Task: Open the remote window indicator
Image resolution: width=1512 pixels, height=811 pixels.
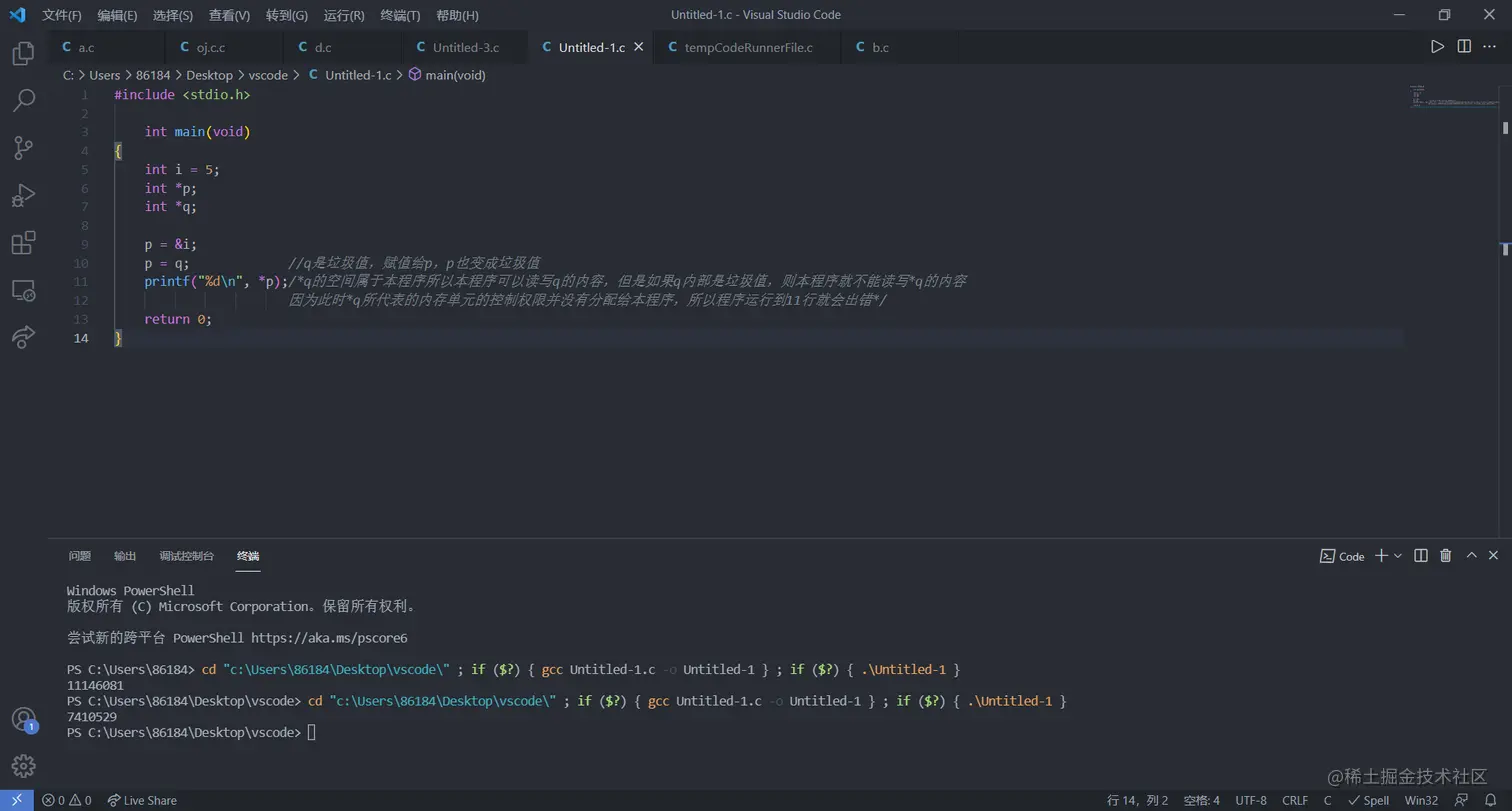Action: (16, 800)
